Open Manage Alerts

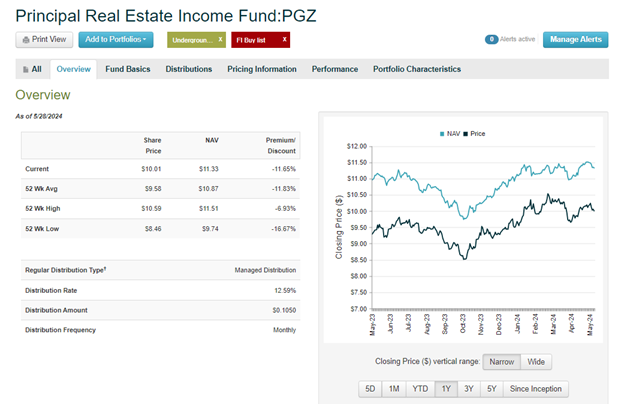(575, 39)
